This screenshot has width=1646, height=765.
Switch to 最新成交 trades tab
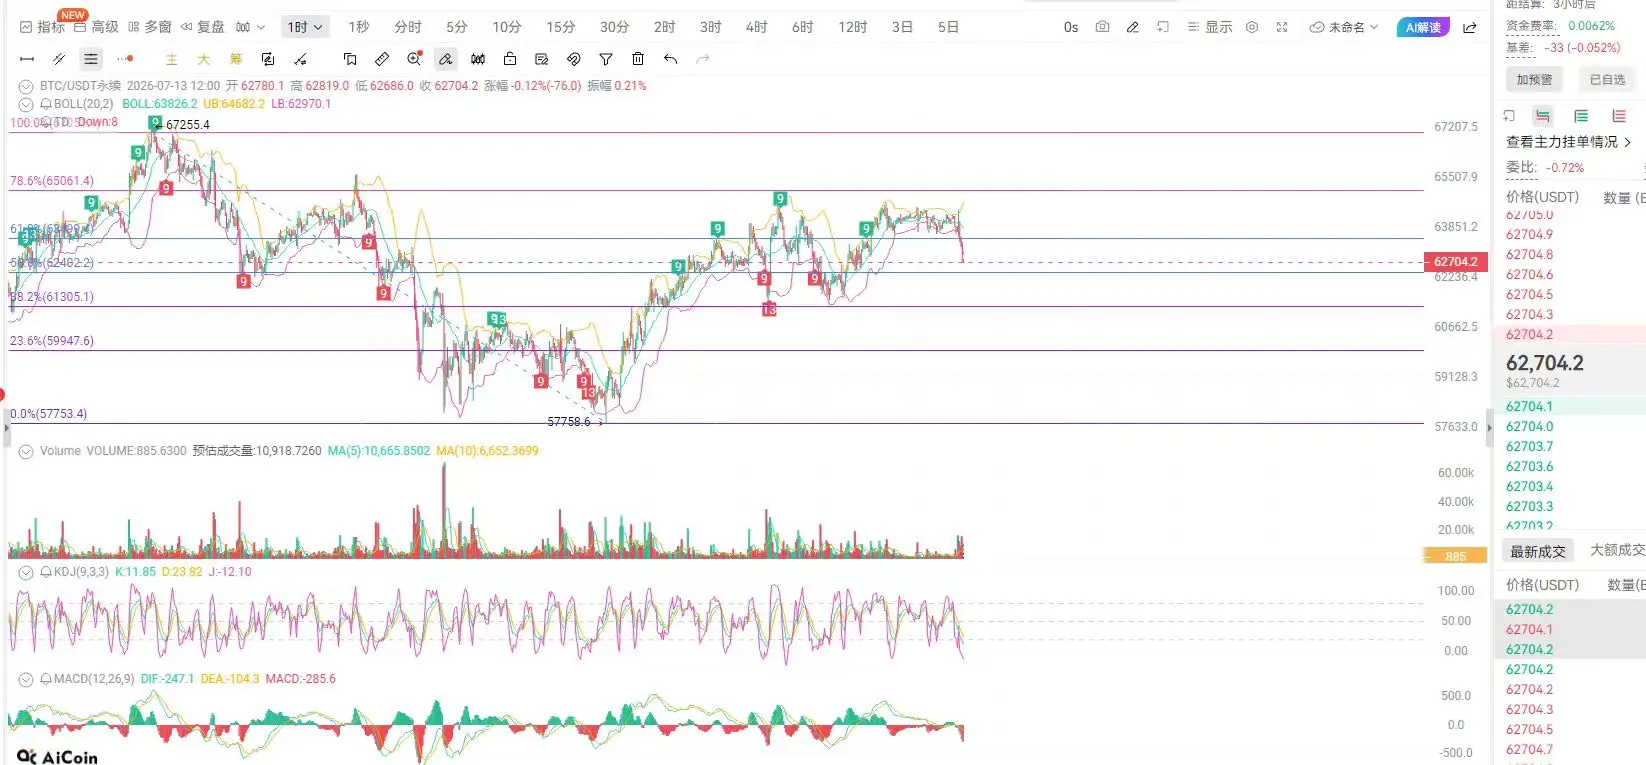(x=1538, y=551)
